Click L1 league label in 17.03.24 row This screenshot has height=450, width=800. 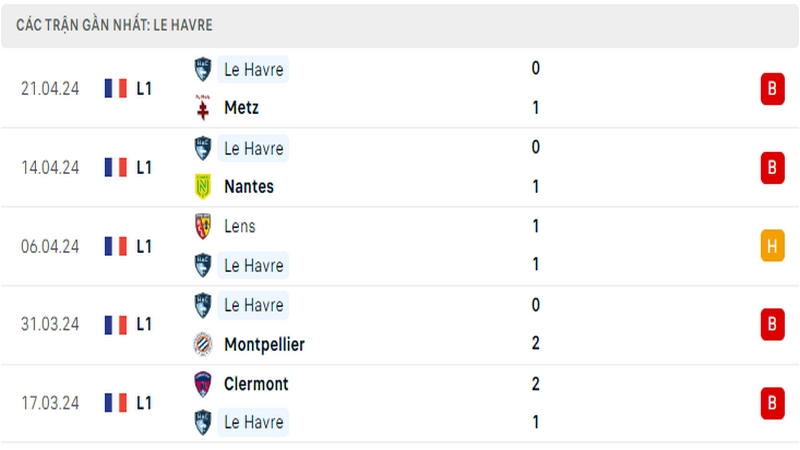(x=144, y=403)
